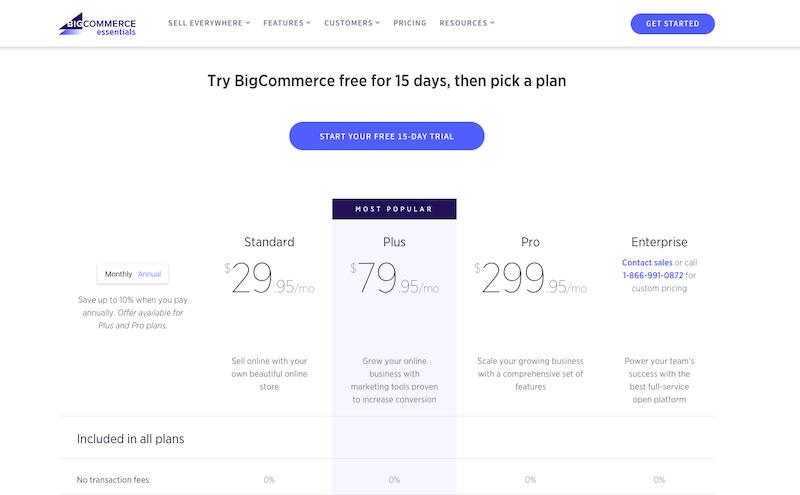Open the Customers dropdown menu
Screen dimensions: 800x495
click(352, 23)
